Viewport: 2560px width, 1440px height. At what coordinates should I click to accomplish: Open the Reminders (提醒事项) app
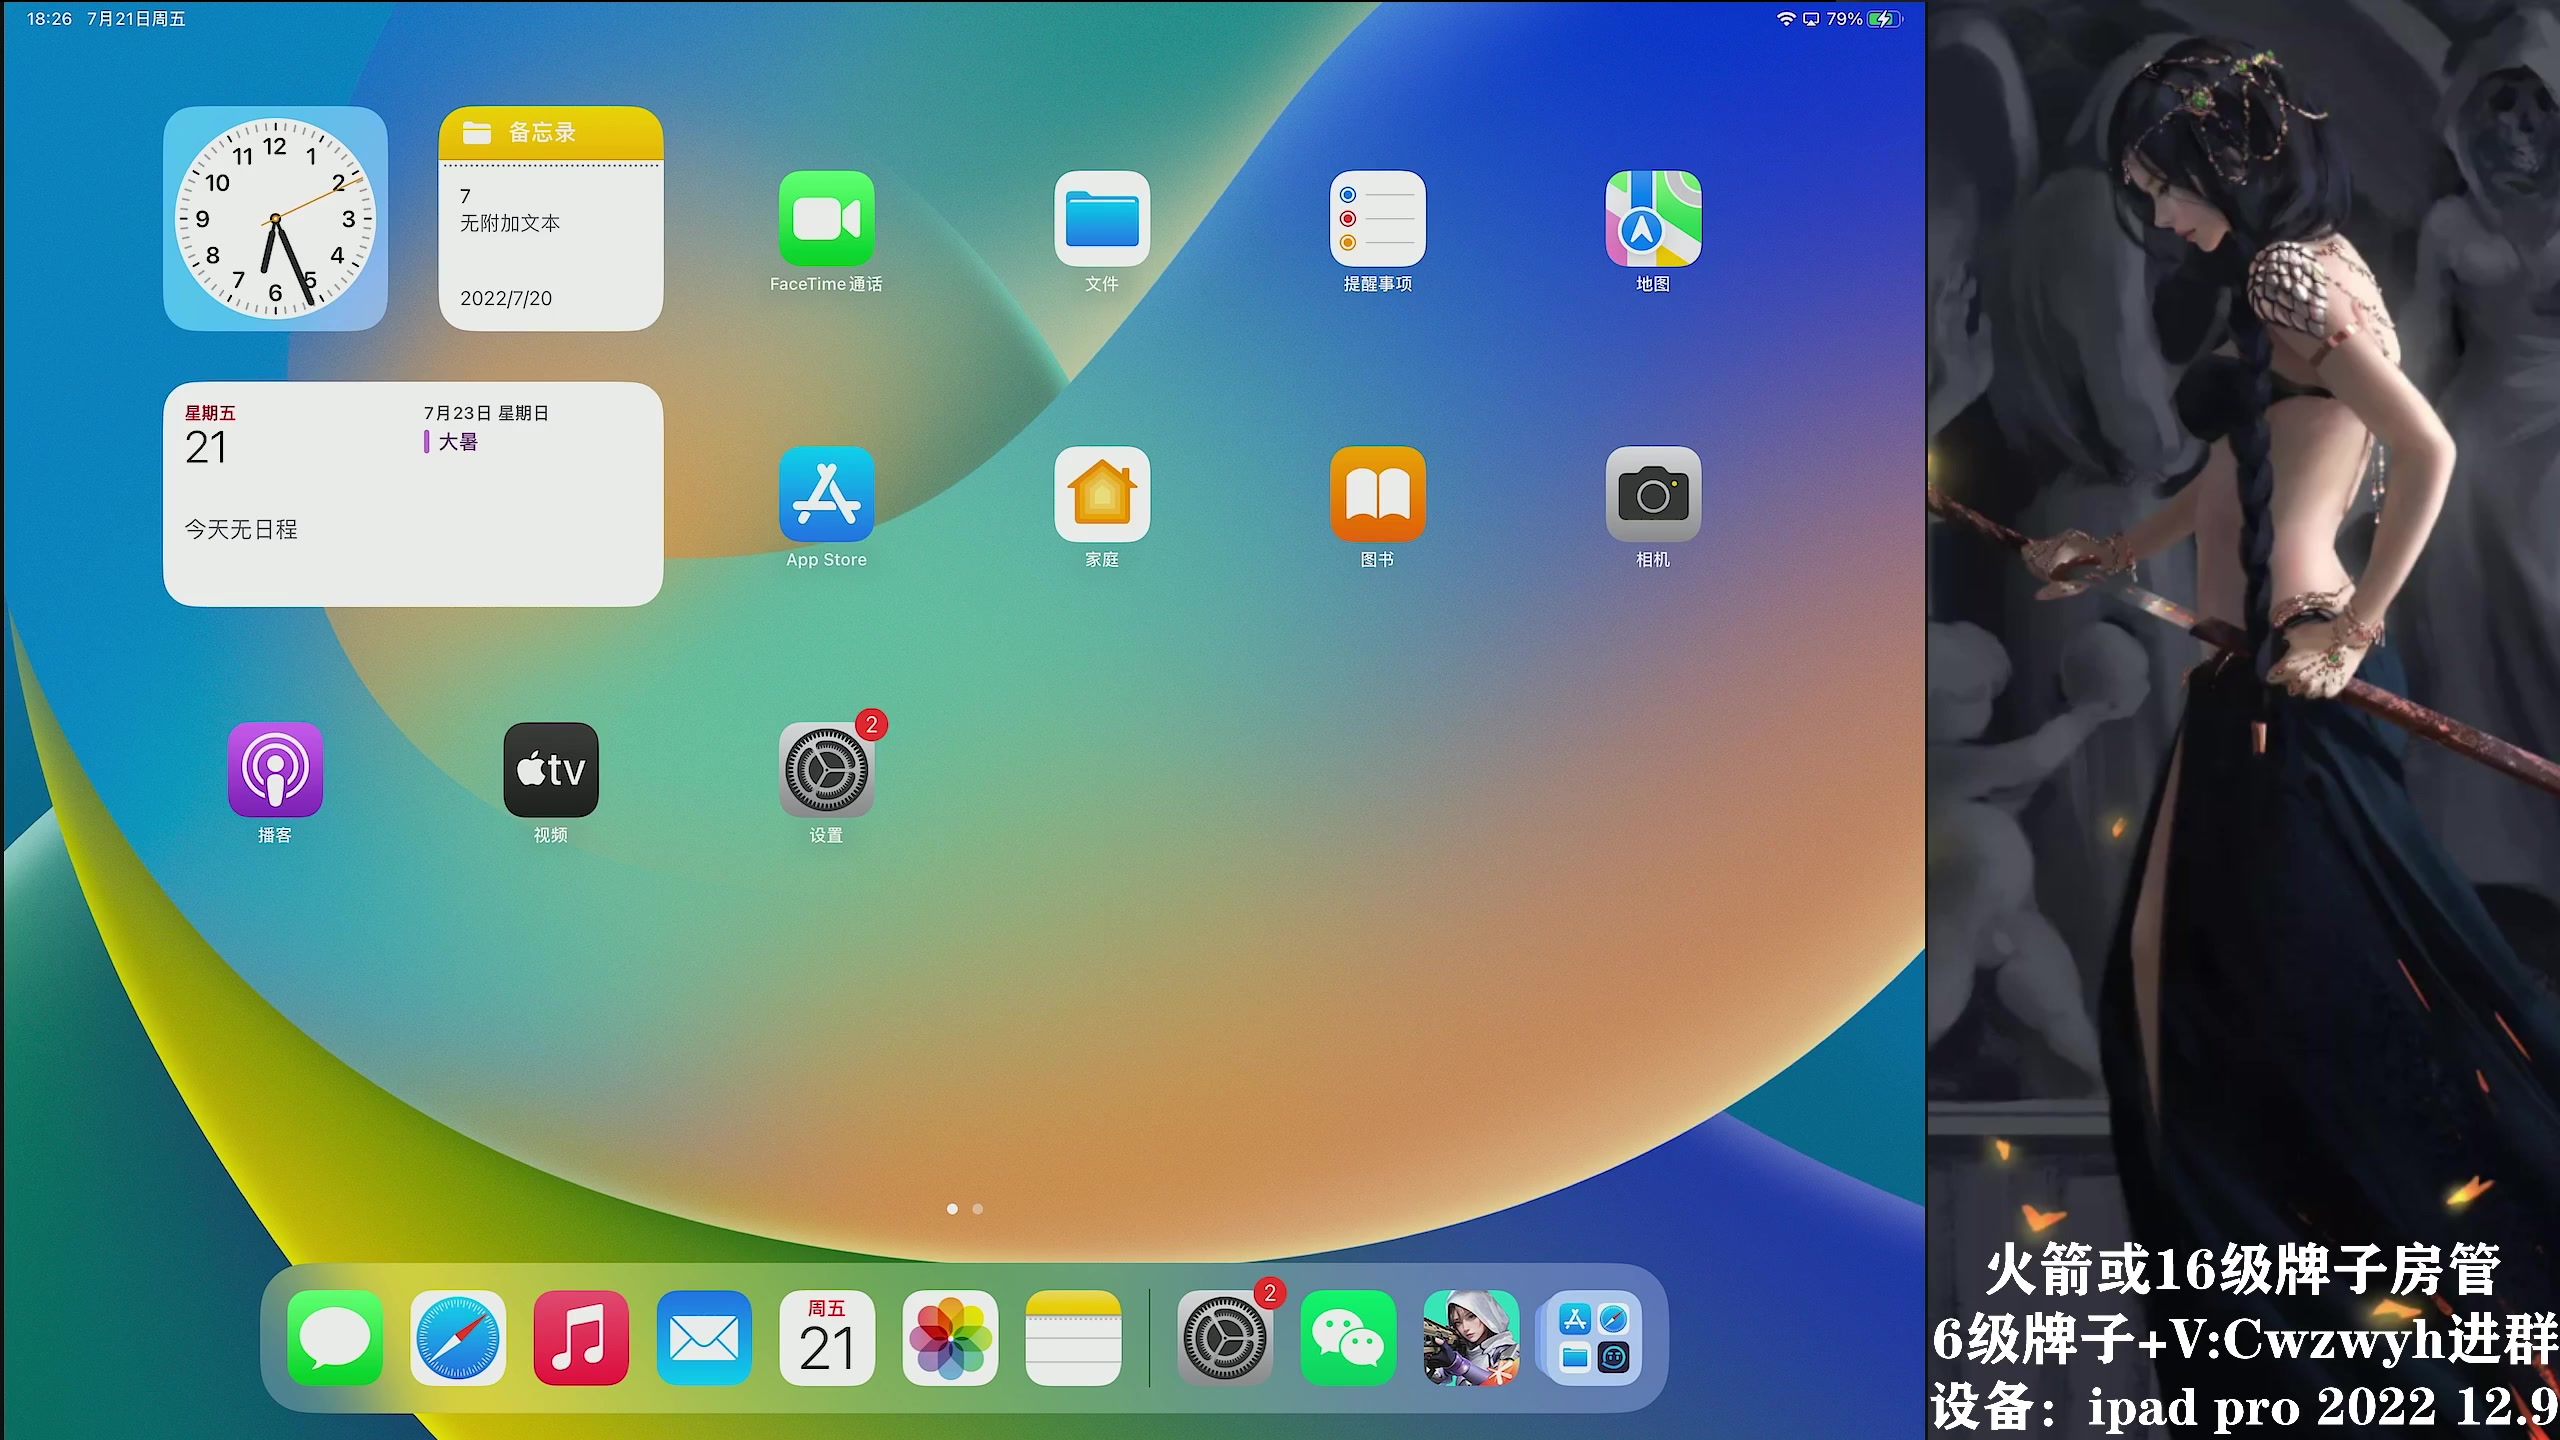[1378, 218]
